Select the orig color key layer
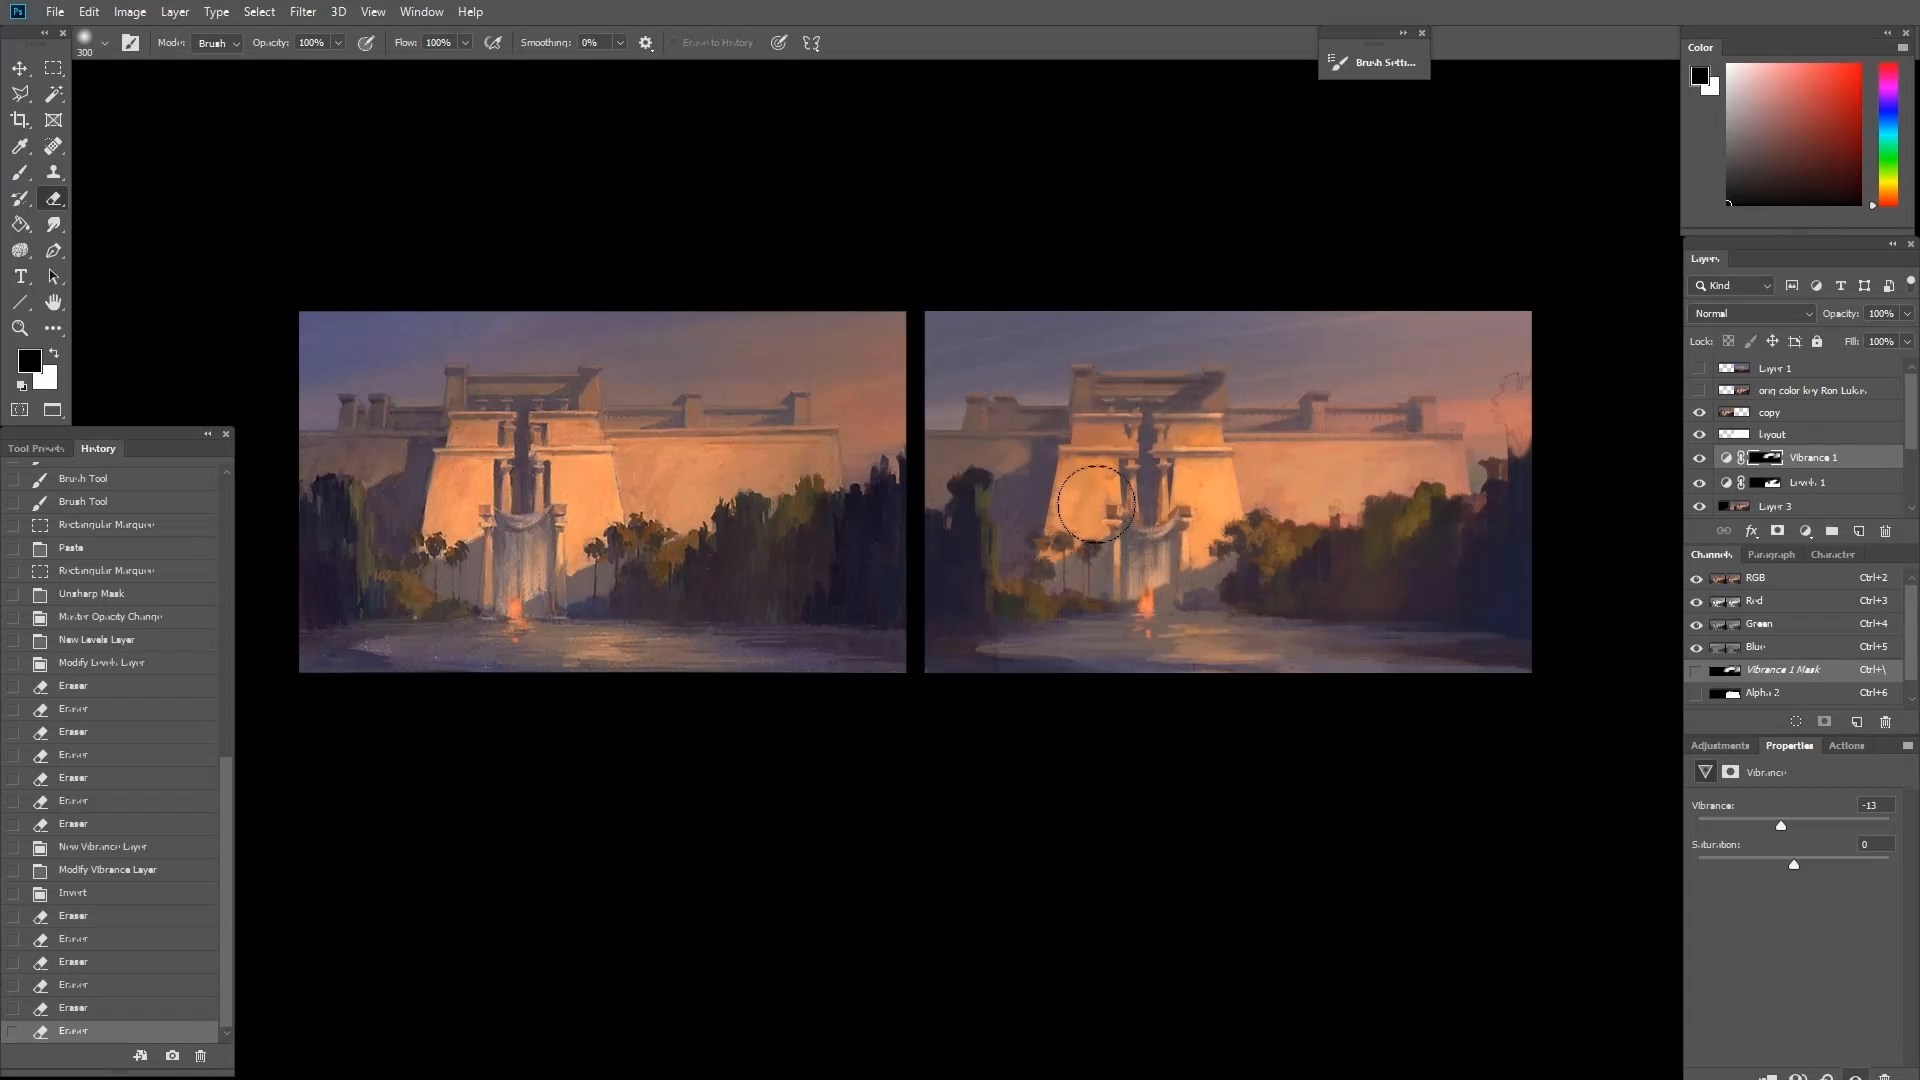Image resolution: width=1920 pixels, height=1080 pixels. point(1795,391)
